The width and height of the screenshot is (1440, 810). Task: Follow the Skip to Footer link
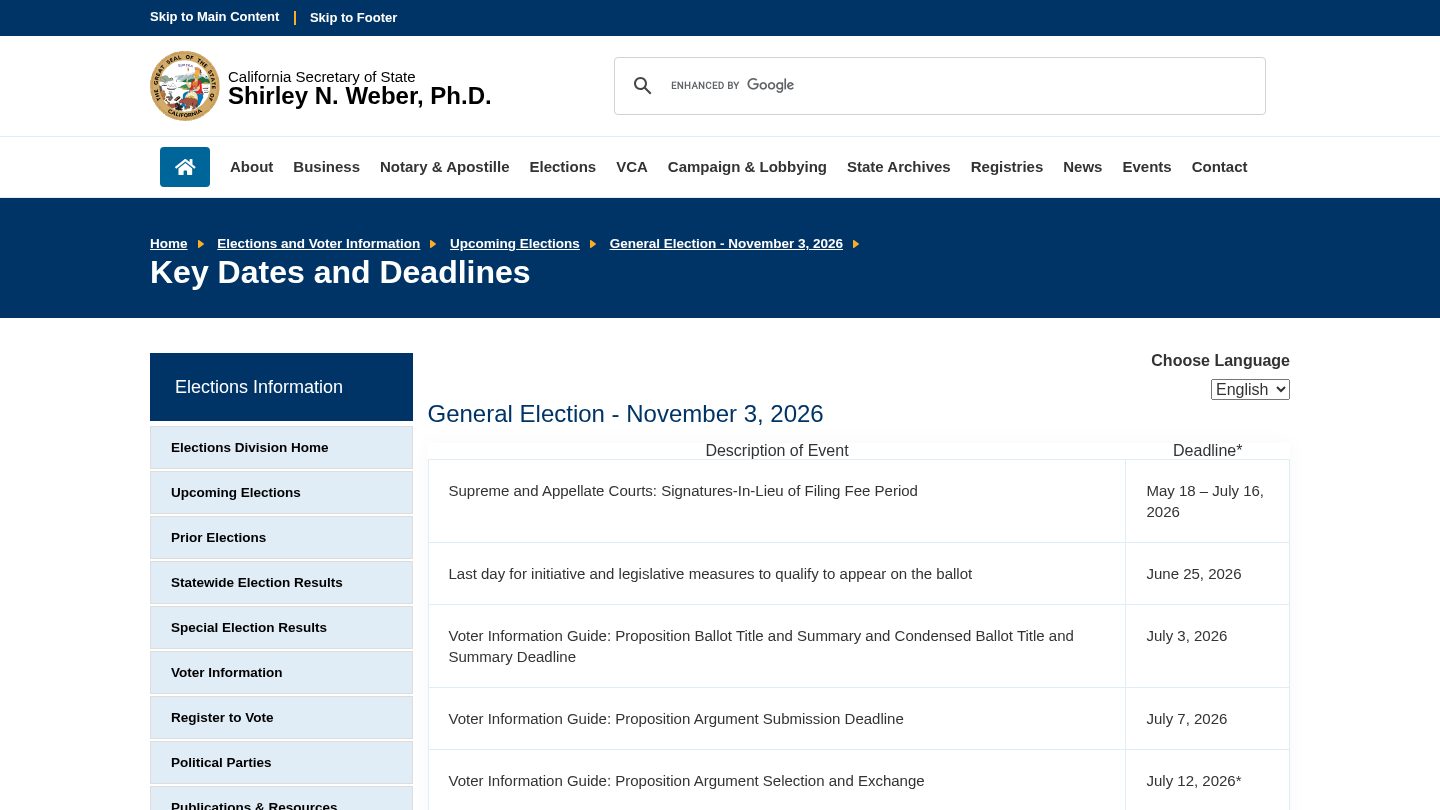tap(353, 18)
